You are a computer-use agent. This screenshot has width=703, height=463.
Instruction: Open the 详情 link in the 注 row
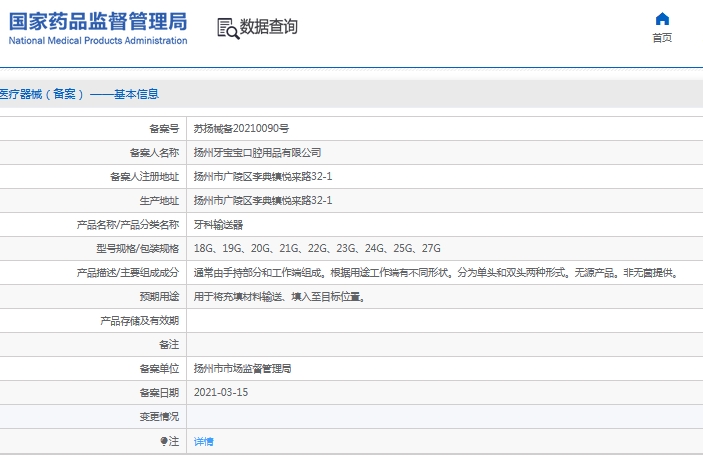(204, 441)
